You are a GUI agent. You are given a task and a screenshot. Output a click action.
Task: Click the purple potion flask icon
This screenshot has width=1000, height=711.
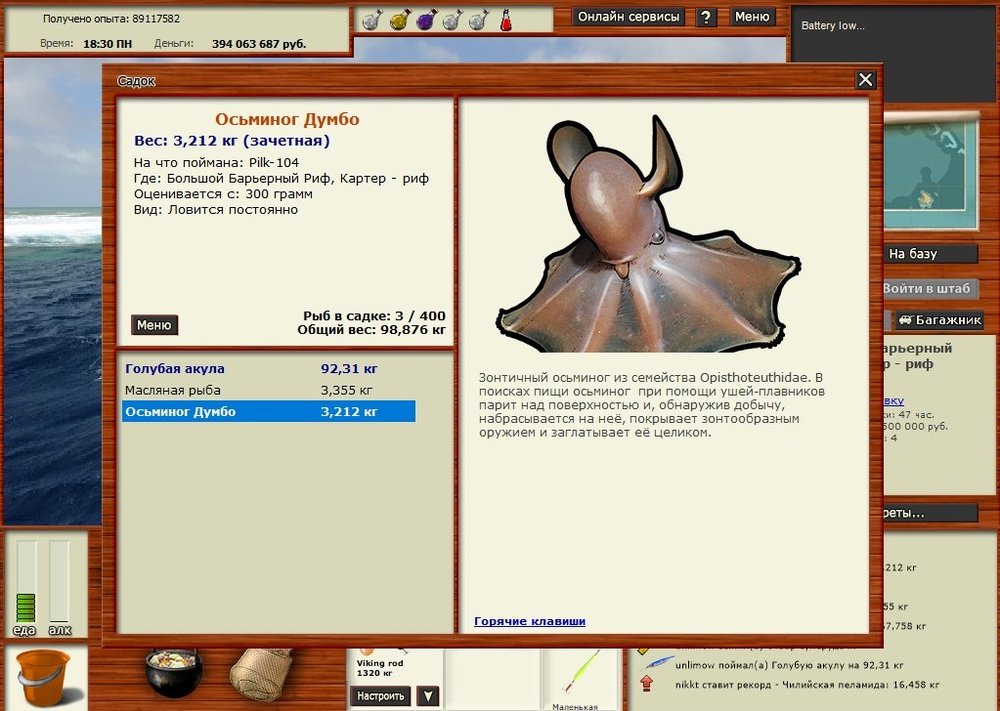425,19
